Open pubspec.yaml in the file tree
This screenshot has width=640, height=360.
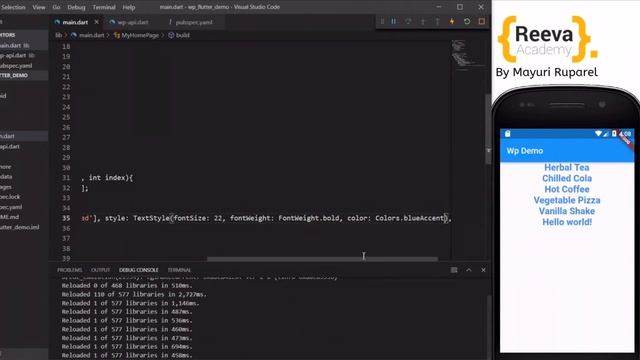tap(24, 207)
